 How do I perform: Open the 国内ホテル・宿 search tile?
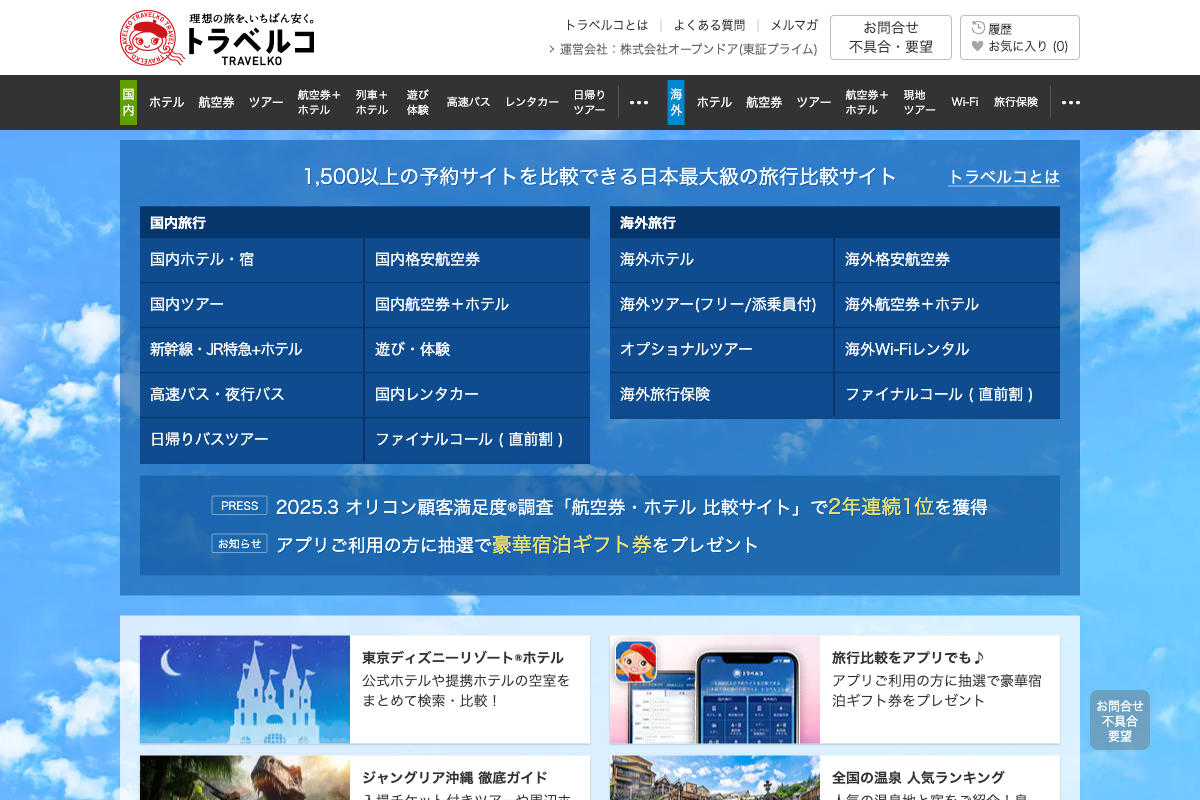pos(251,259)
